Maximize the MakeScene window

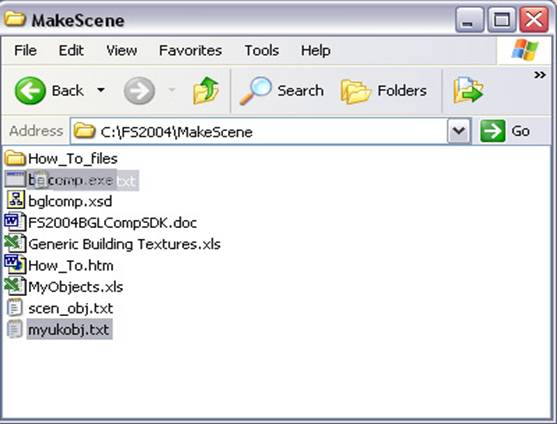click(x=502, y=20)
